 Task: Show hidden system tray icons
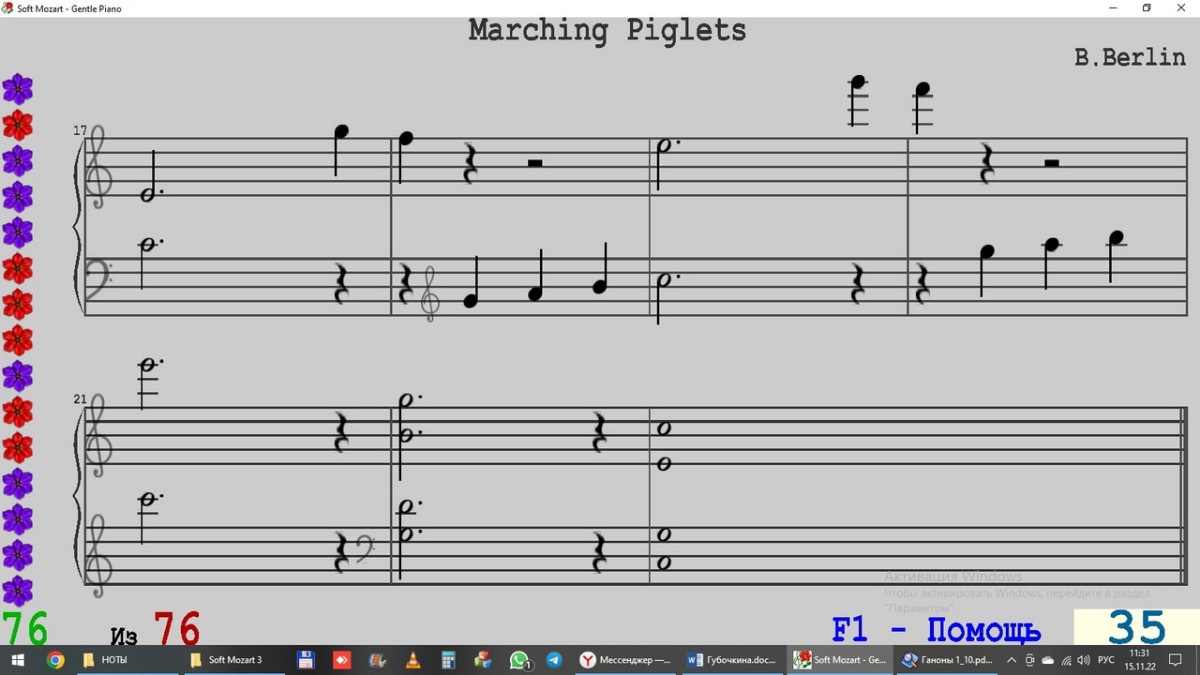(x=1012, y=660)
